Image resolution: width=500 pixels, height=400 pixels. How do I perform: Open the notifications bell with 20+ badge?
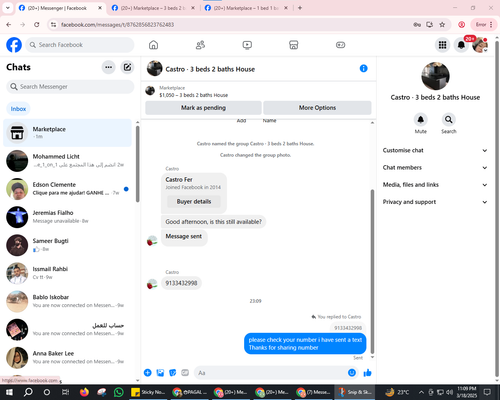461,45
